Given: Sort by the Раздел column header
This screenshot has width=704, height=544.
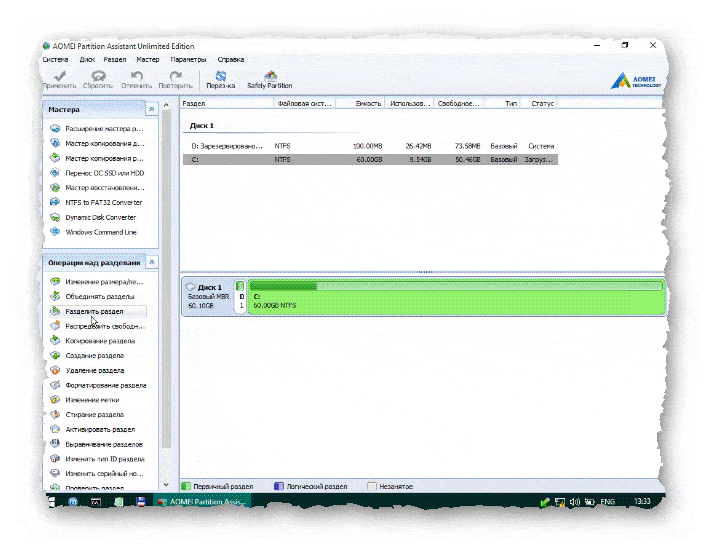Looking at the screenshot, I should tap(227, 104).
